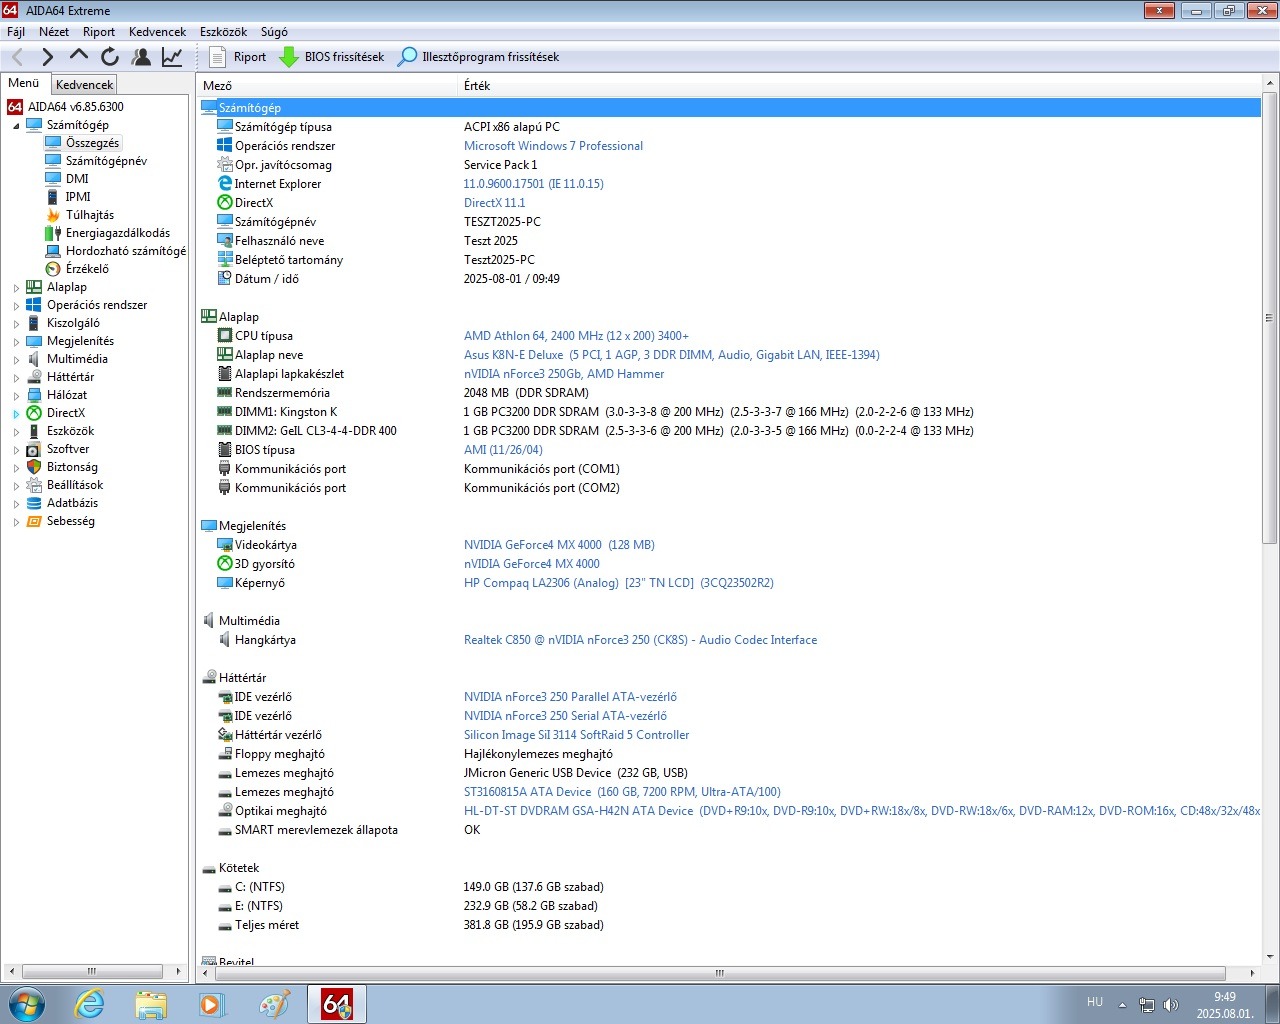
Task: Open the Paint palette taskbar icon
Action: pyautogui.click(x=274, y=1004)
